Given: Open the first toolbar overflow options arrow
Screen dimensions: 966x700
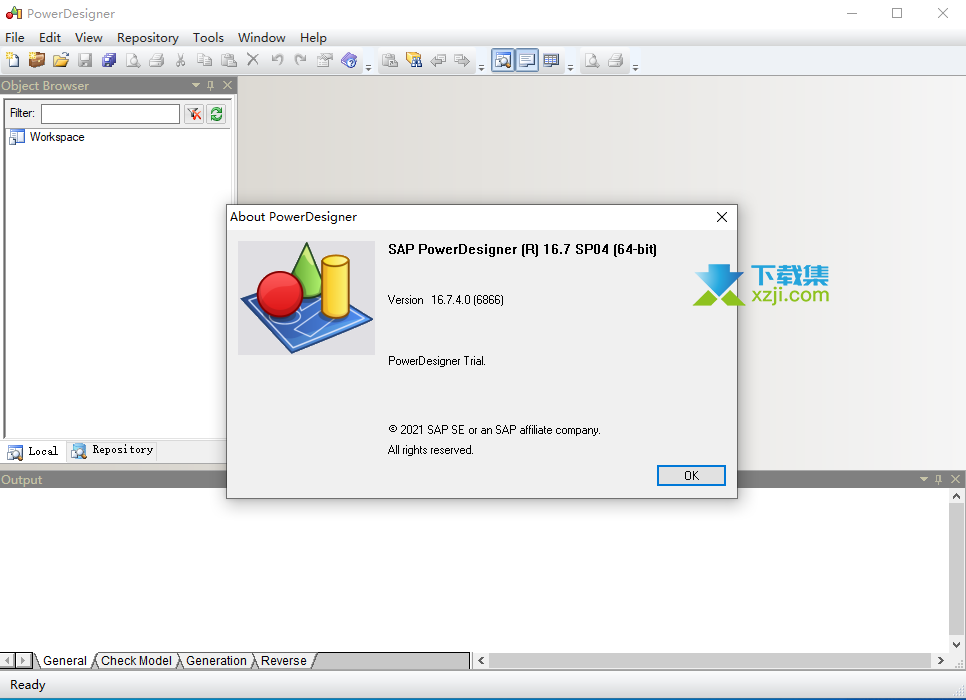Looking at the screenshot, I should click(x=368, y=68).
